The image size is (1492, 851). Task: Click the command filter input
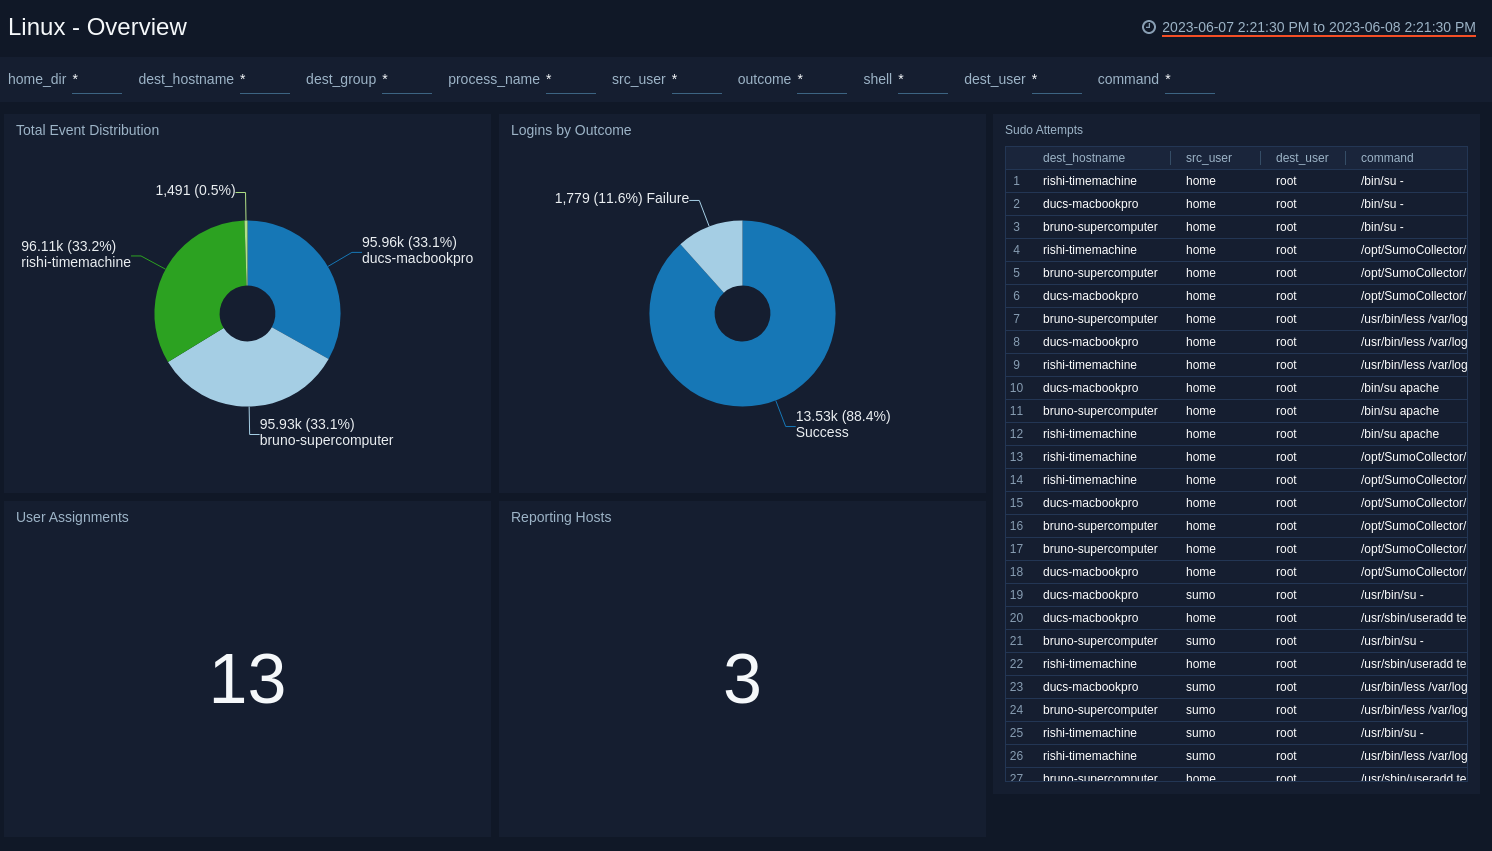pos(1189,84)
